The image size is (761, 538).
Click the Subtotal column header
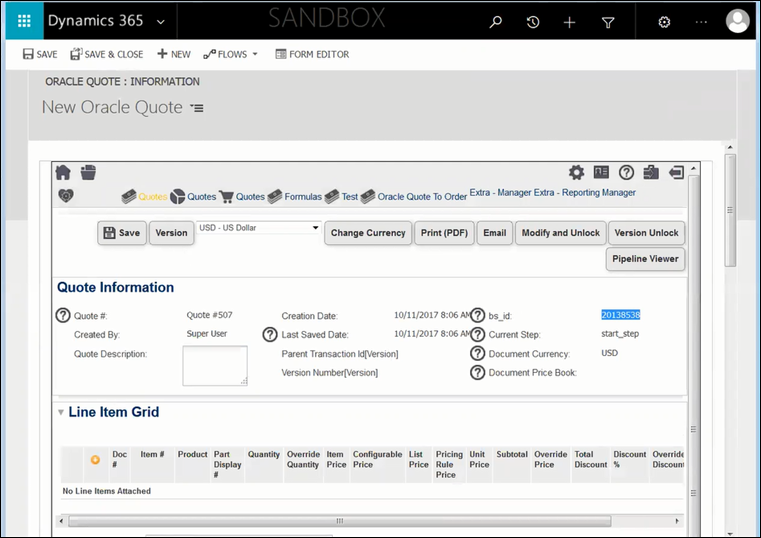click(512, 454)
